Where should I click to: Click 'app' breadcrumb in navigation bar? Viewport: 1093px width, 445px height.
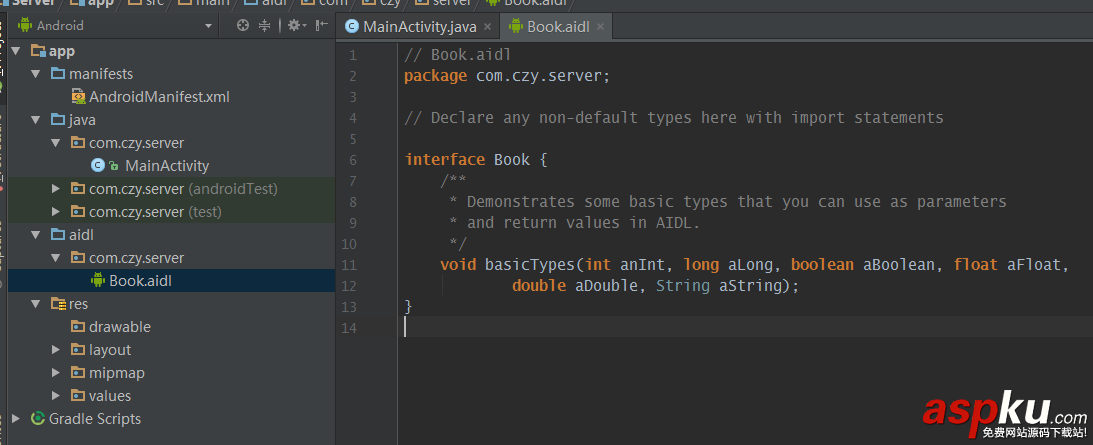pyautogui.click(x=100, y=3)
